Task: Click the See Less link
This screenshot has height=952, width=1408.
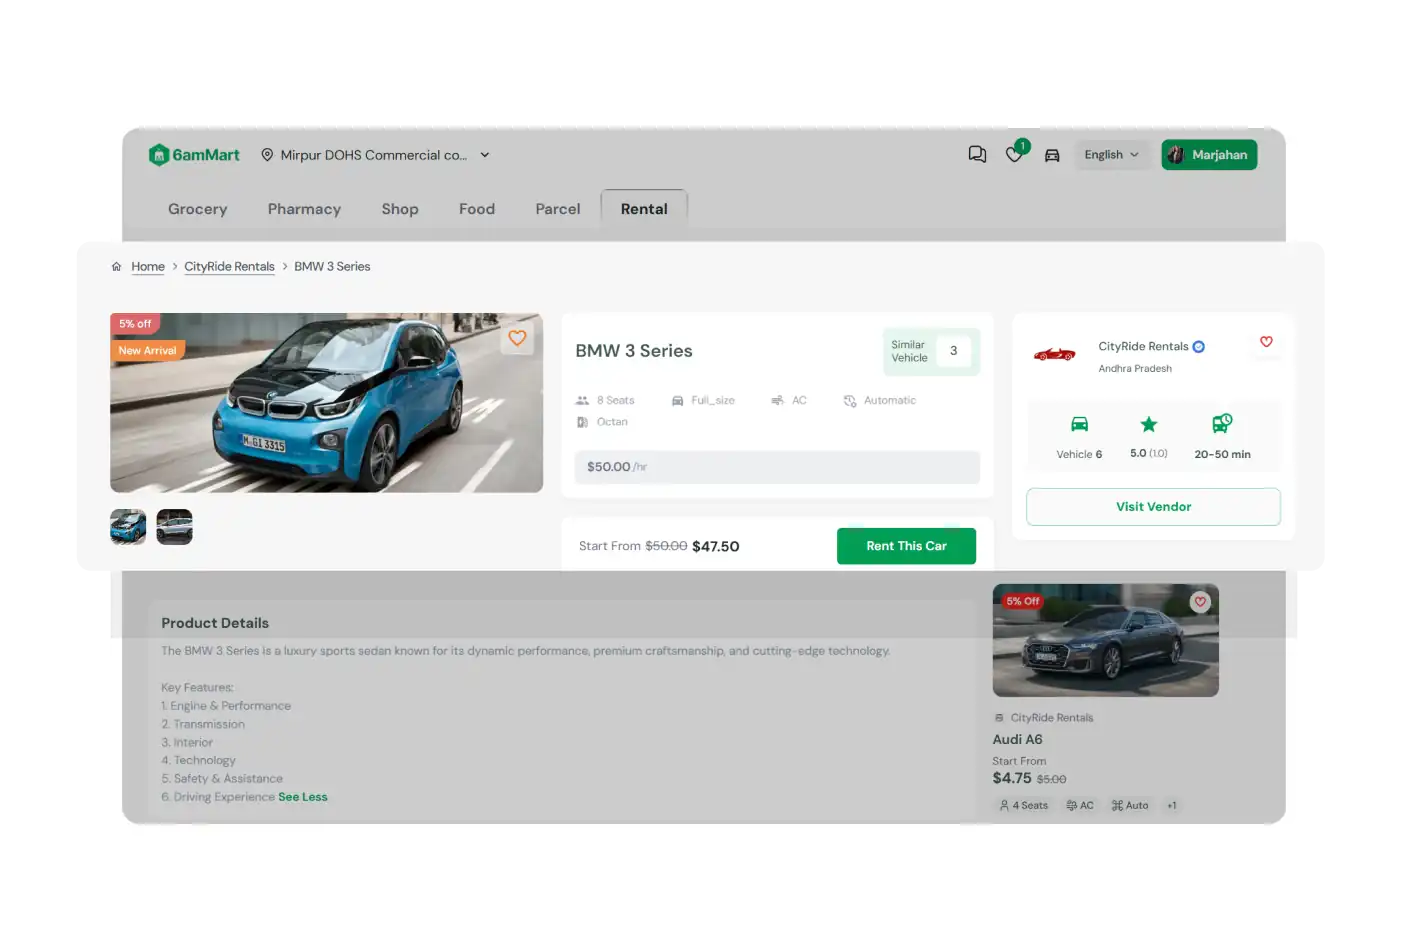Action: pos(303,797)
